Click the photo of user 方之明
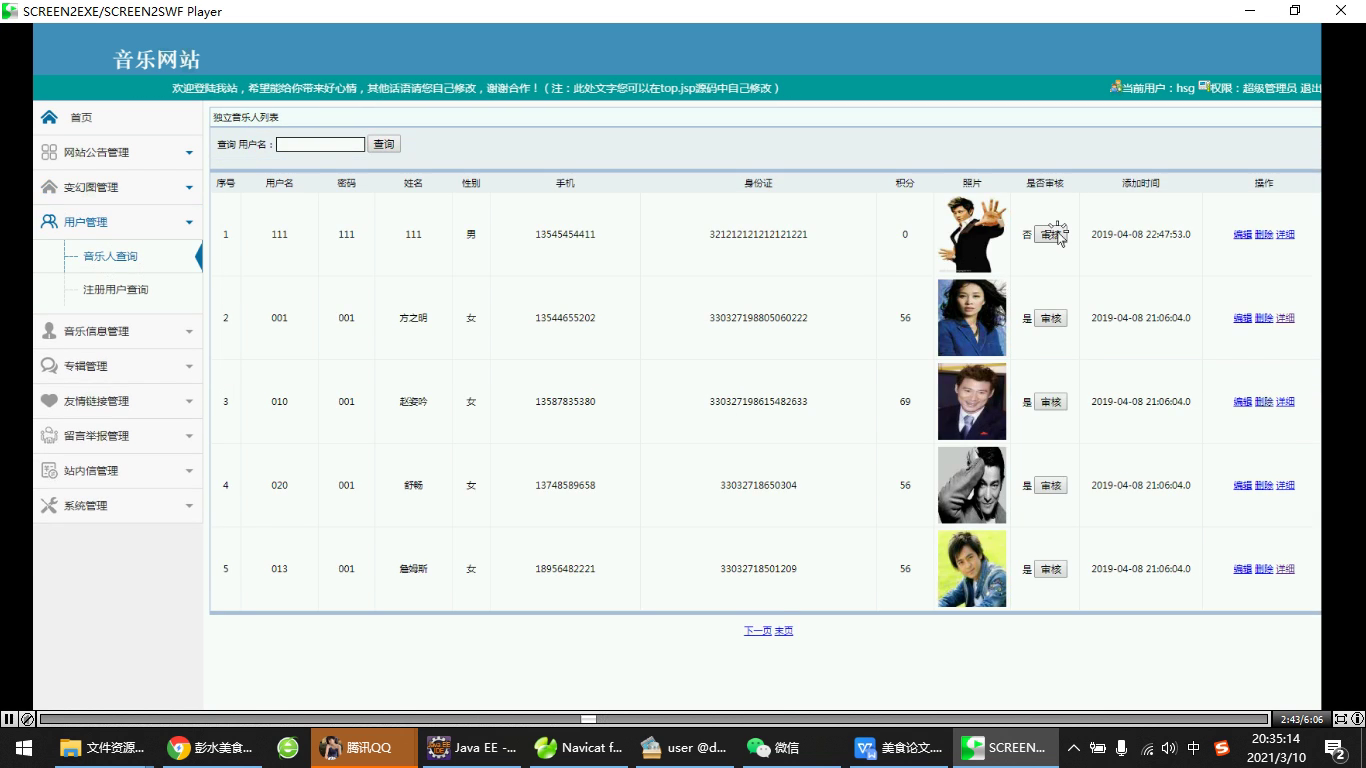 point(972,318)
